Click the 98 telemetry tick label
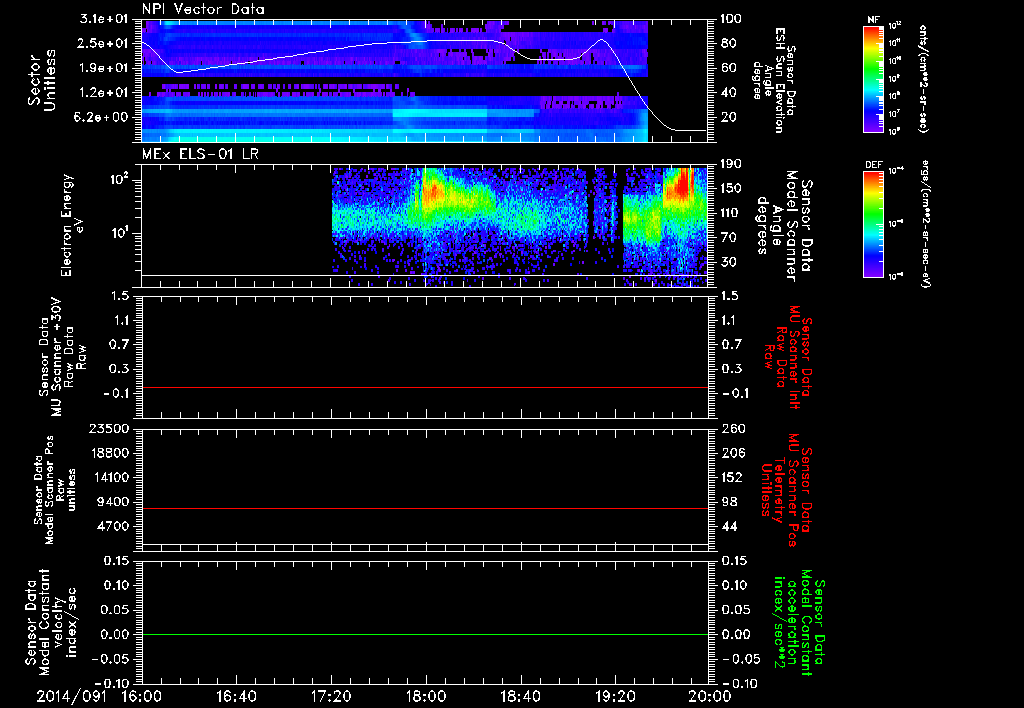The height and width of the screenshot is (708, 1024). (729, 502)
